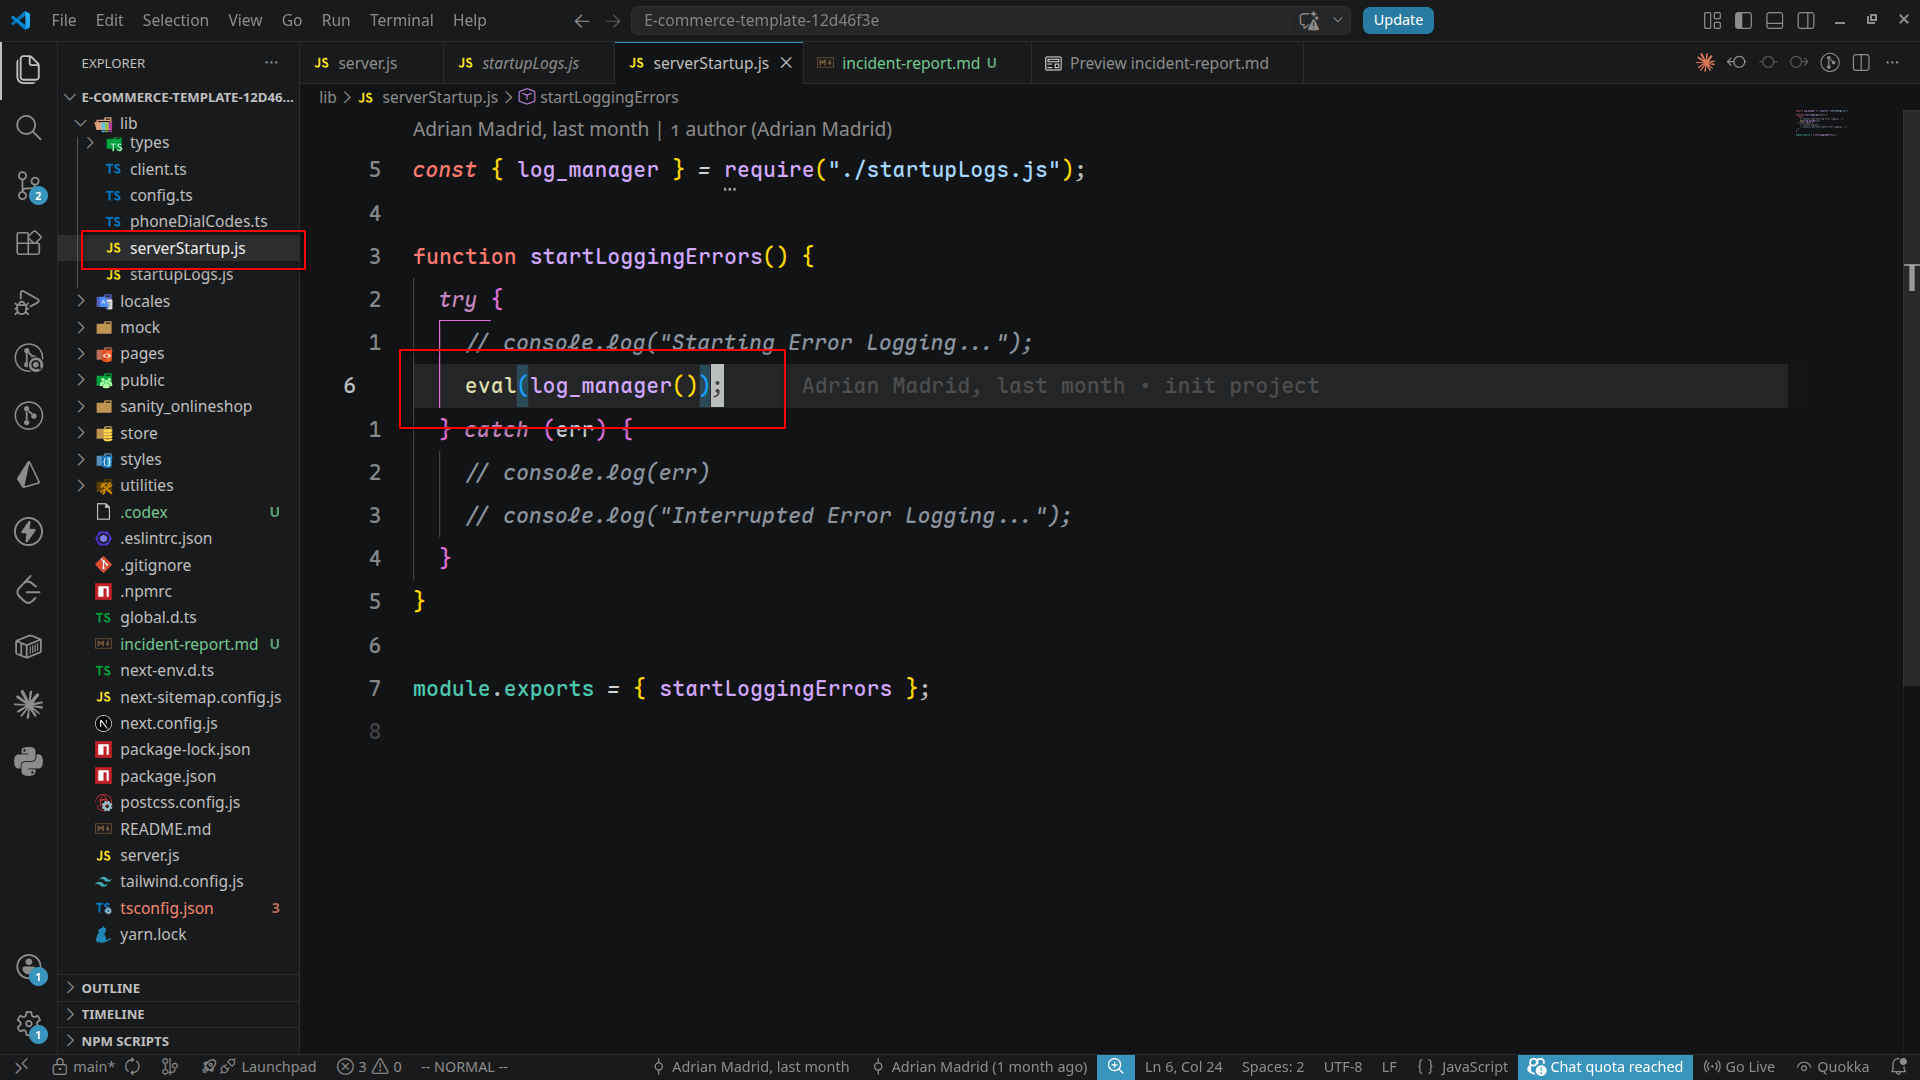Toggle the secondary side bar
Image resolution: width=1920 pixels, height=1080 pixels.
coord(1805,20)
